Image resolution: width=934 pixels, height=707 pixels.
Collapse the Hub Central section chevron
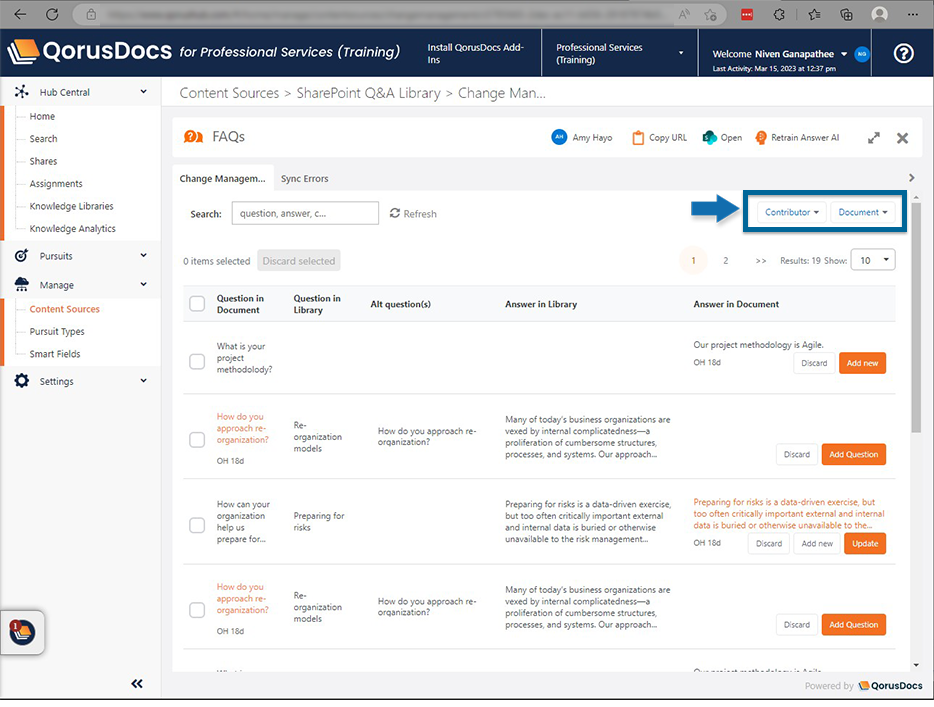pyautogui.click(x=144, y=92)
